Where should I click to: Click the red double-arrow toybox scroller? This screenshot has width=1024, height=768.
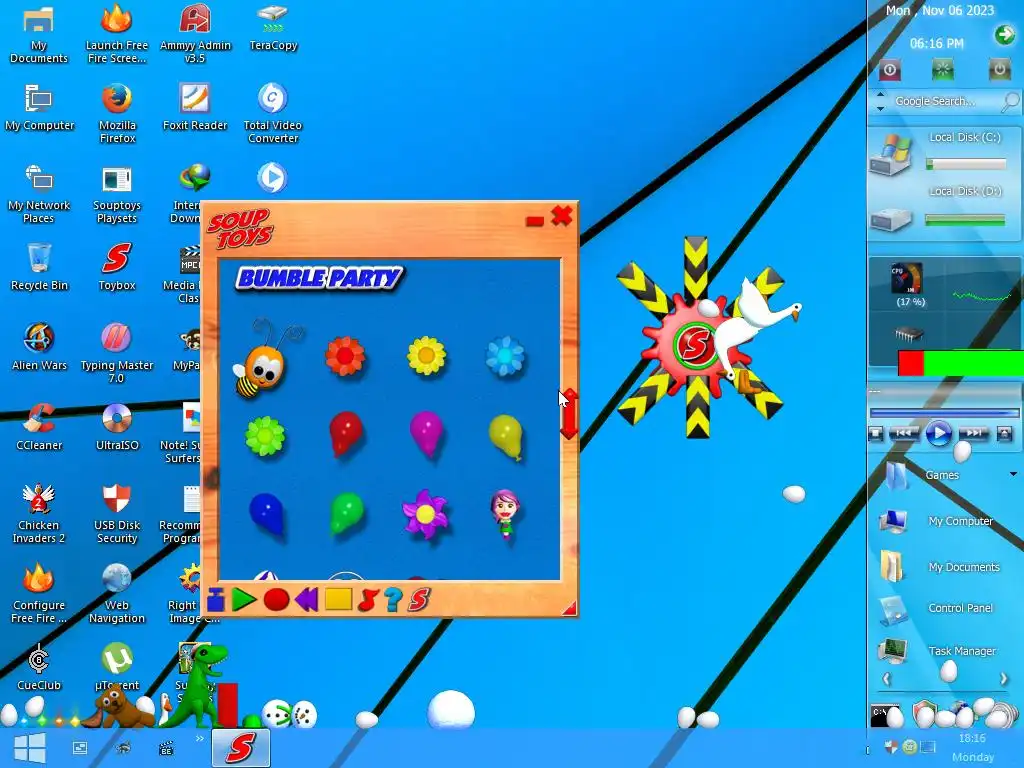click(569, 414)
